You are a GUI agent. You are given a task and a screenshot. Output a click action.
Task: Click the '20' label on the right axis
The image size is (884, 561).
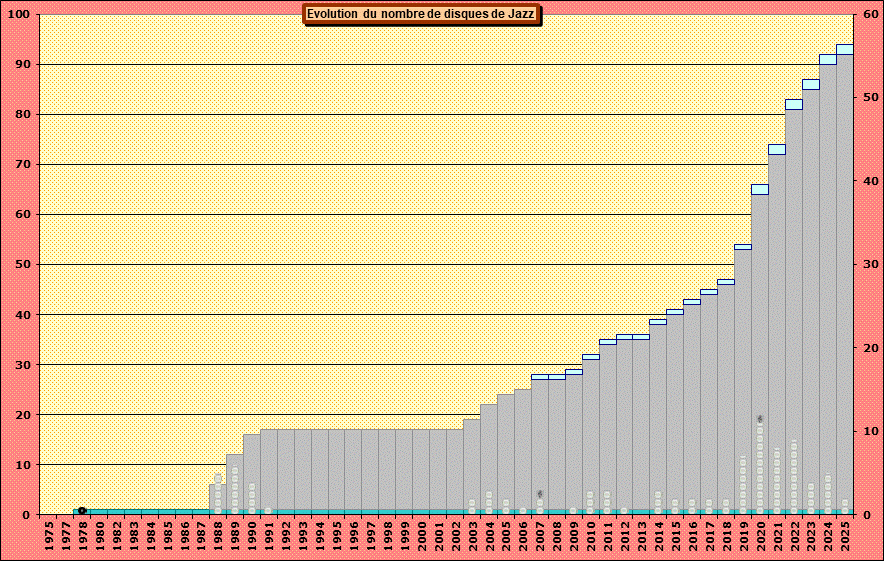click(x=871, y=348)
